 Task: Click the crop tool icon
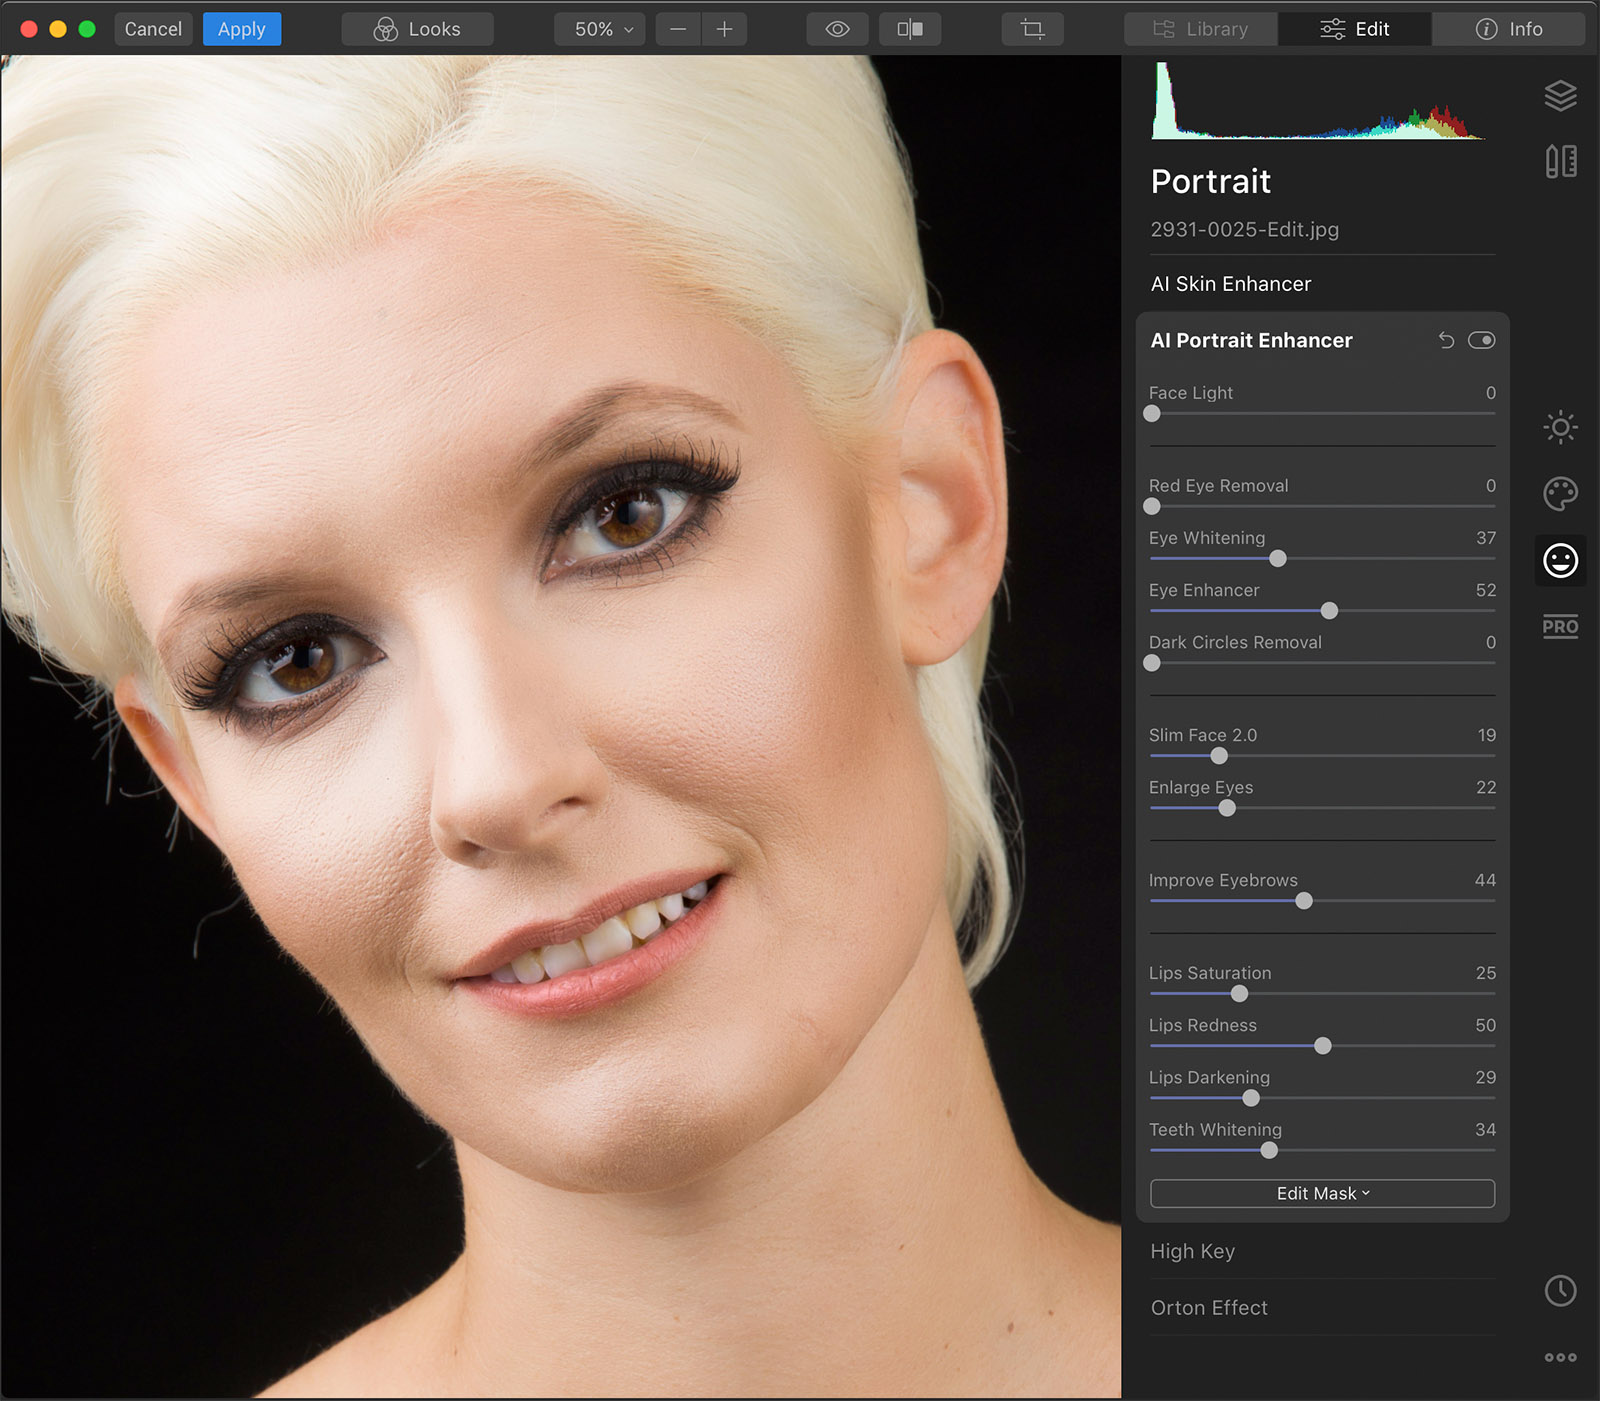pos(1032,29)
